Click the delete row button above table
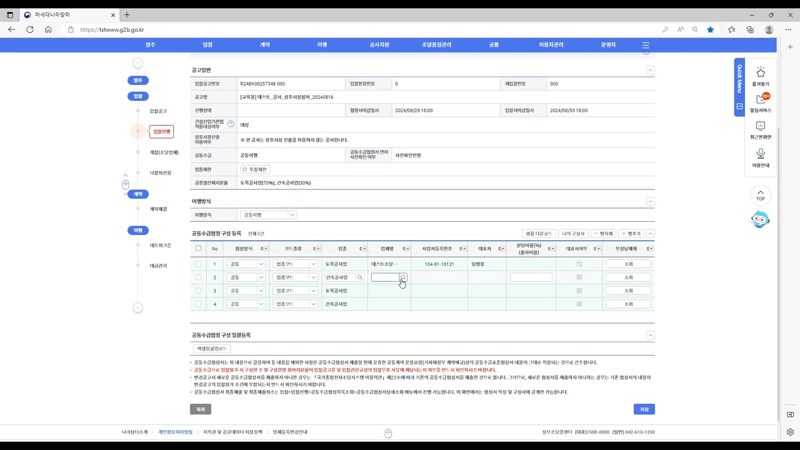800x450 pixels. [603, 233]
